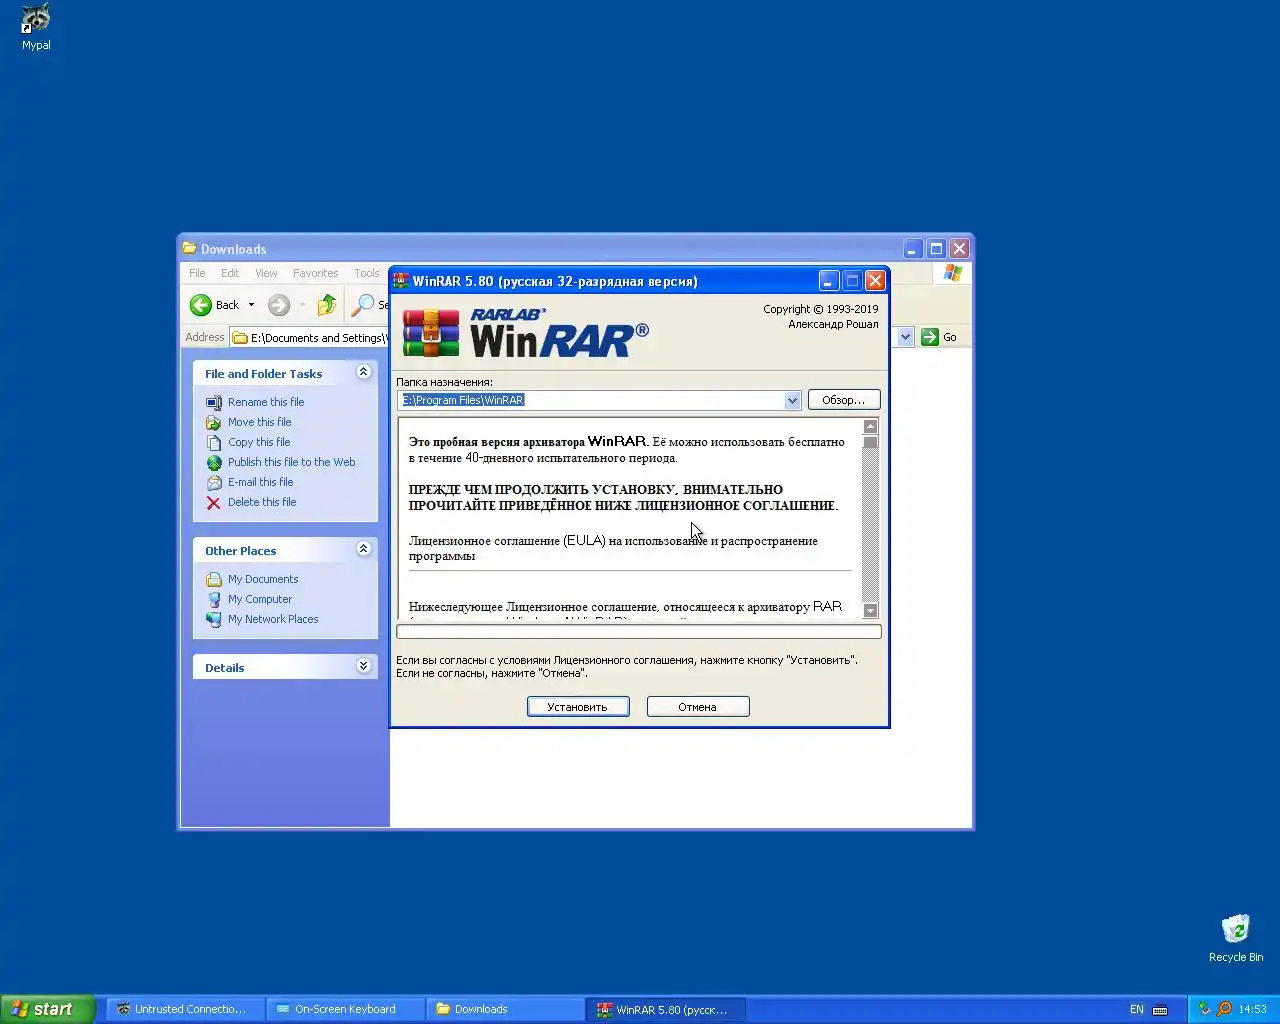Minimize the WinRAR installer window
The height and width of the screenshot is (1024, 1280).
click(829, 281)
